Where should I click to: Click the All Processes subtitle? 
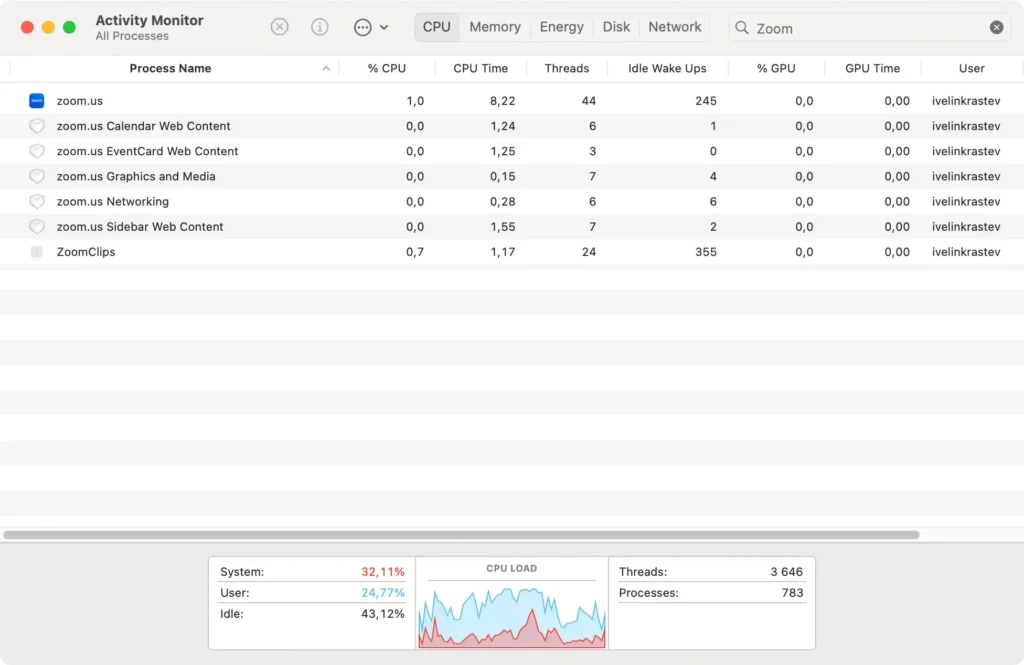click(x=132, y=37)
